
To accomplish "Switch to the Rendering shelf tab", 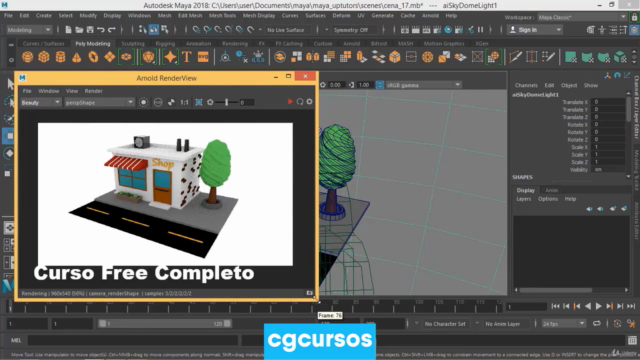I will 235,43.
